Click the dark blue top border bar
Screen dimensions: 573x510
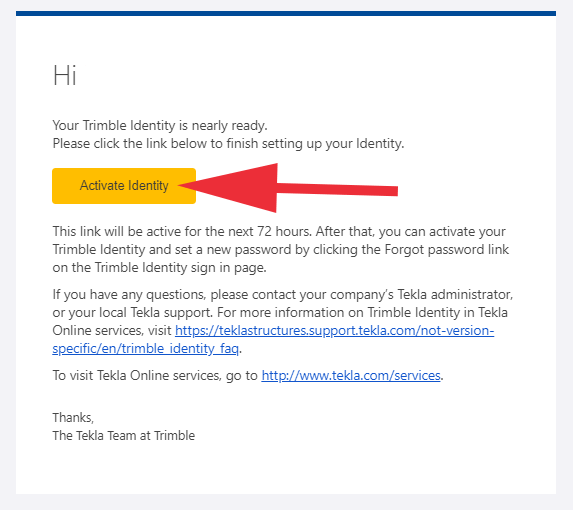click(x=286, y=14)
